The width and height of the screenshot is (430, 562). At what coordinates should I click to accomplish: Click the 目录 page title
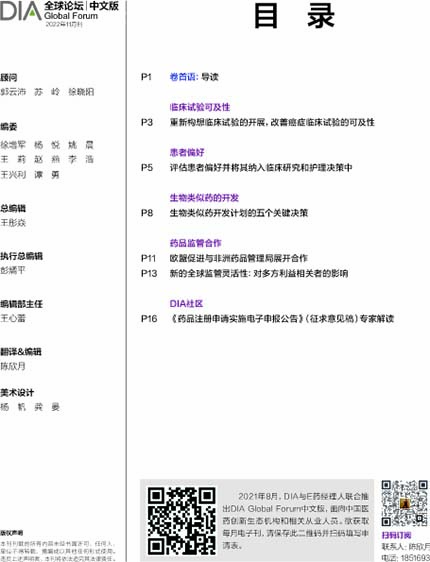click(x=294, y=16)
